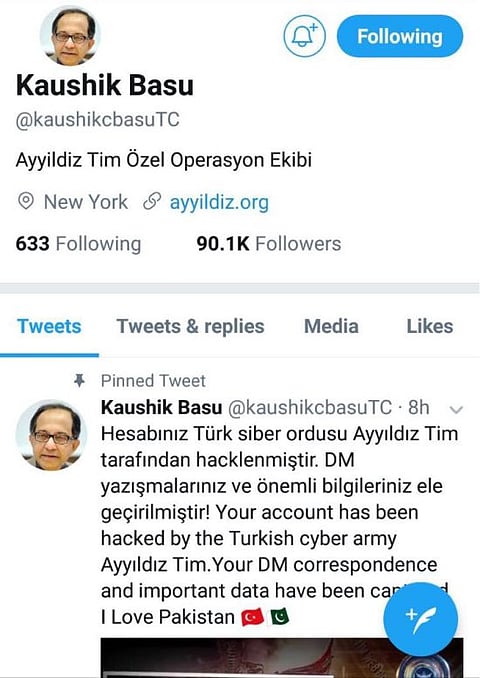Screen dimensions: 480x678
Task: Click the link chain icon beside ayyildiz.org
Action: tap(152, 201)
